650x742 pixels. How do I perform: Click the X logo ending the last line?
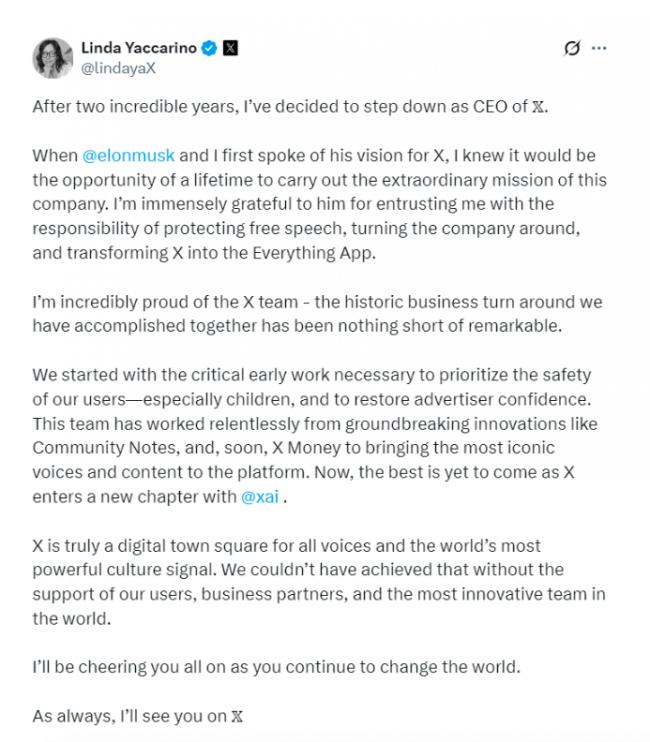[x=237, y=716]
